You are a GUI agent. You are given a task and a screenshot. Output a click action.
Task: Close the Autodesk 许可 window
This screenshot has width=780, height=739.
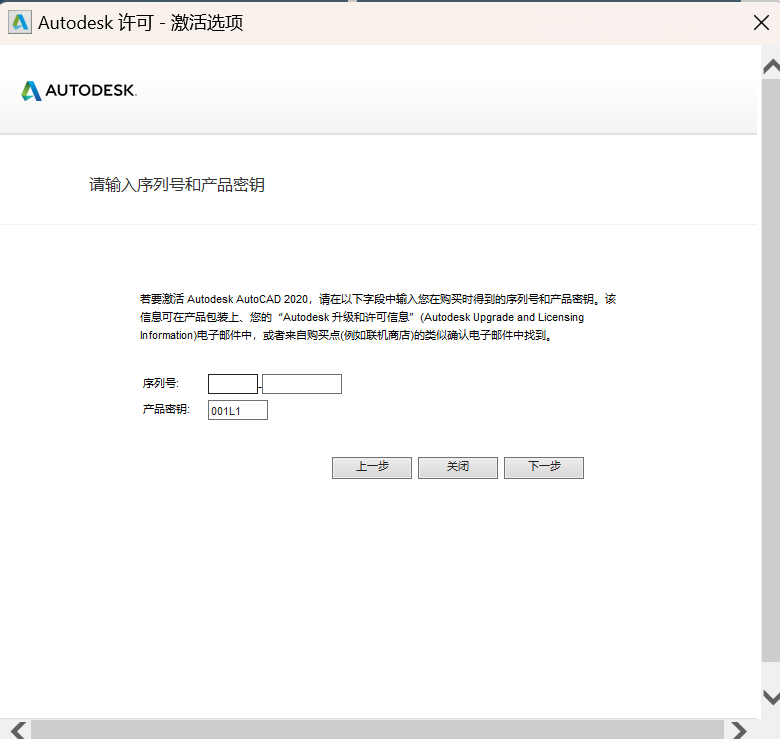click(761, 22)
